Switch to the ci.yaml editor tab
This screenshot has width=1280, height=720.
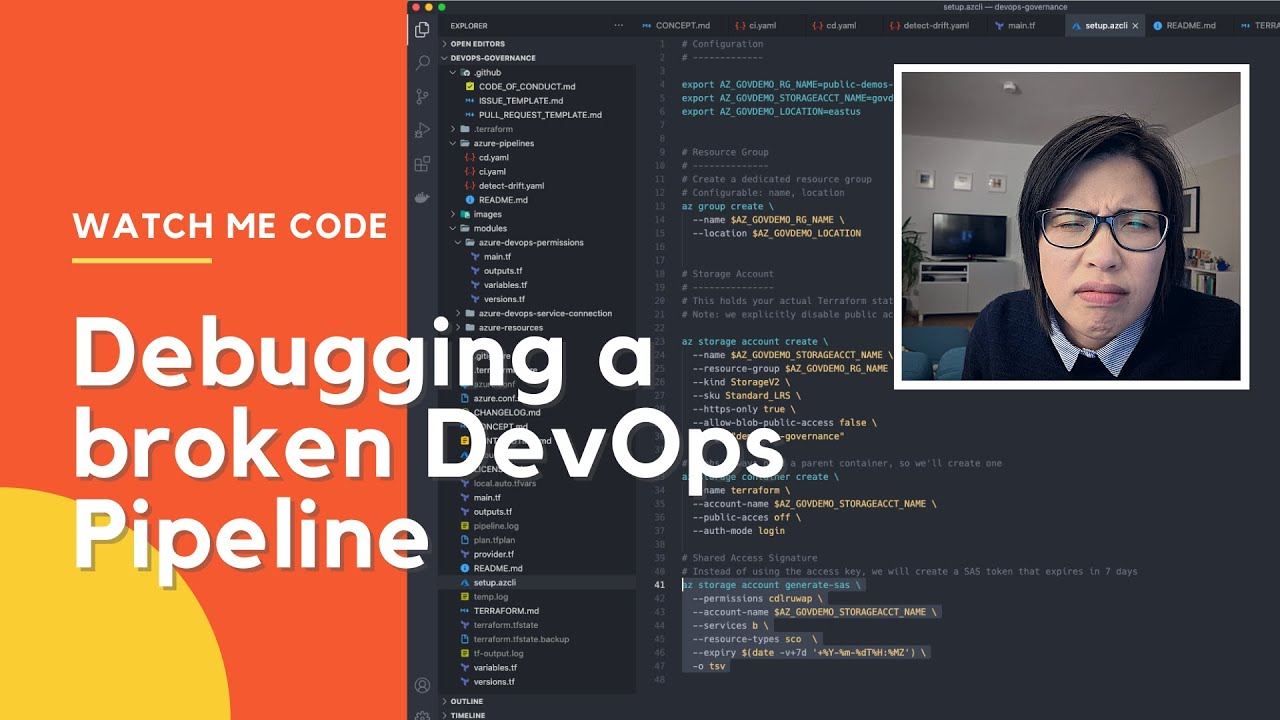point(755,26)
